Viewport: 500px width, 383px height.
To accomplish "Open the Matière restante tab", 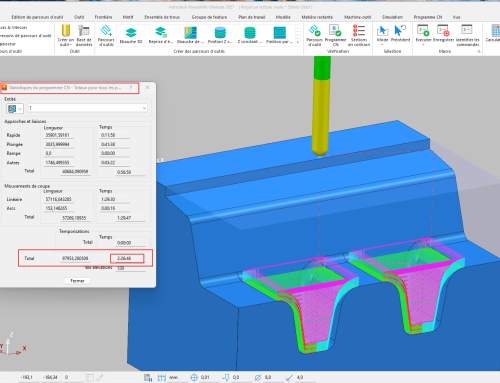I will [x=317, y=17].
